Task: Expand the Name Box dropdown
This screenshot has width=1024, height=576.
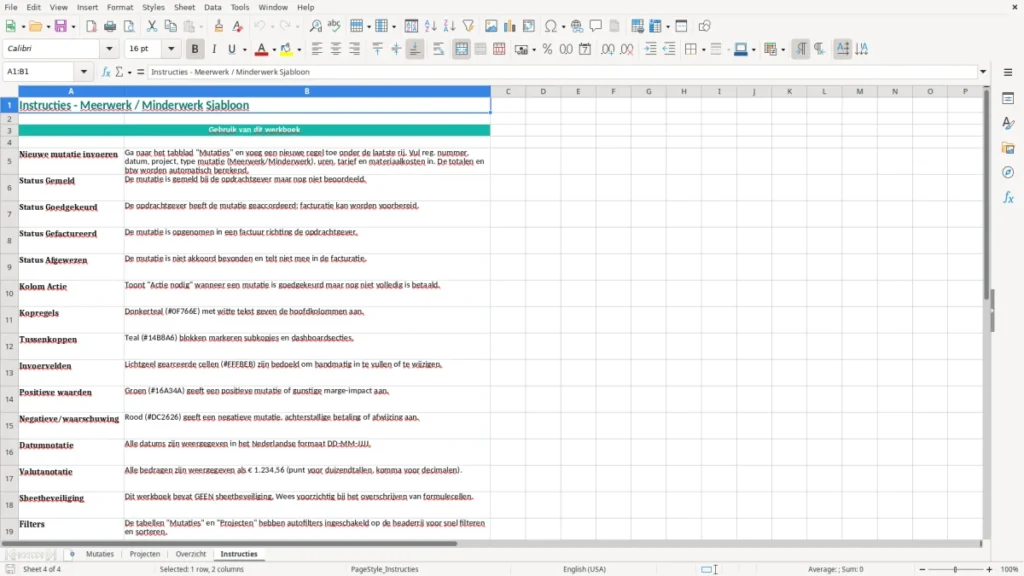Action: pos(84,72)
